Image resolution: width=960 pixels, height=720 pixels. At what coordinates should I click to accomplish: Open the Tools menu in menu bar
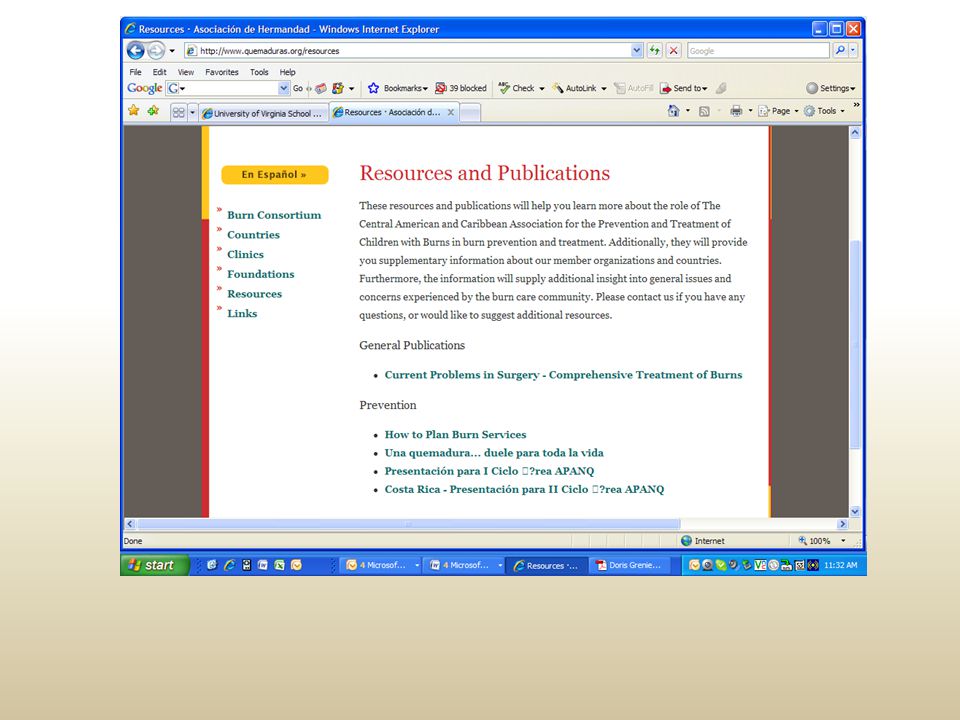[x=259, y=72]
